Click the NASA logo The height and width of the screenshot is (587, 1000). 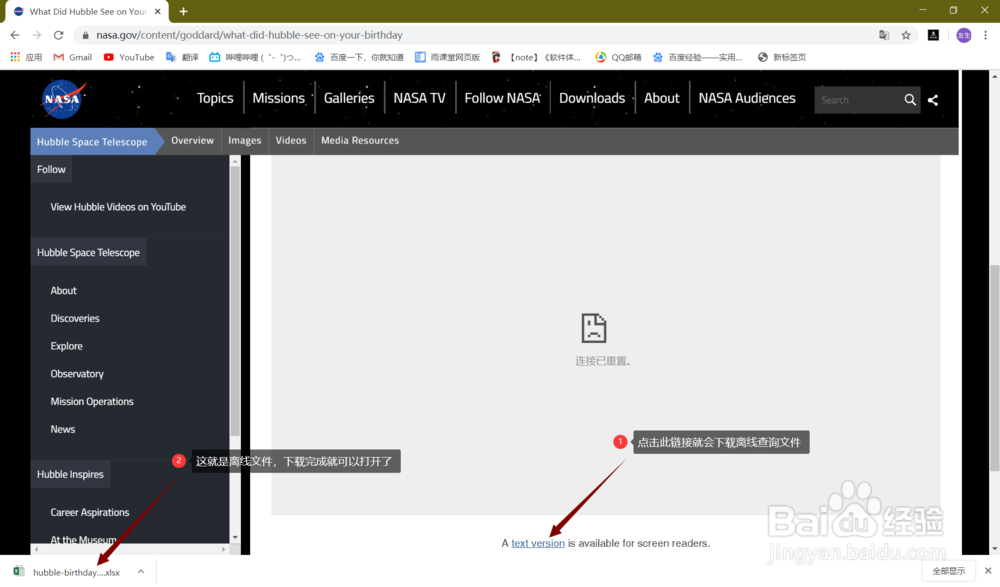pyautogui.click(x=63, y=99)
